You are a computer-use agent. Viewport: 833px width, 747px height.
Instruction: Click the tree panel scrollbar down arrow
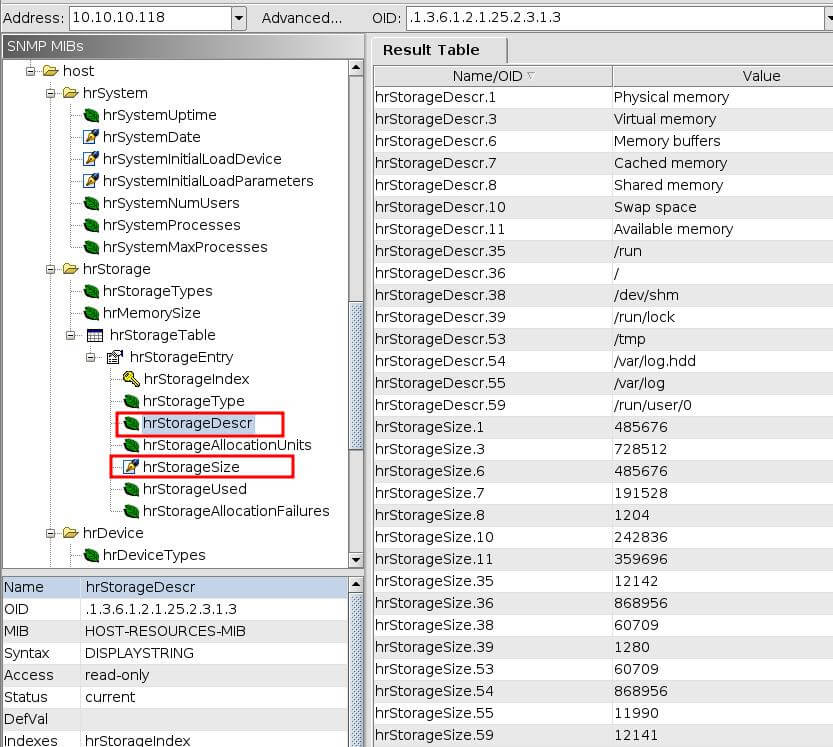(x=357, y=557)
